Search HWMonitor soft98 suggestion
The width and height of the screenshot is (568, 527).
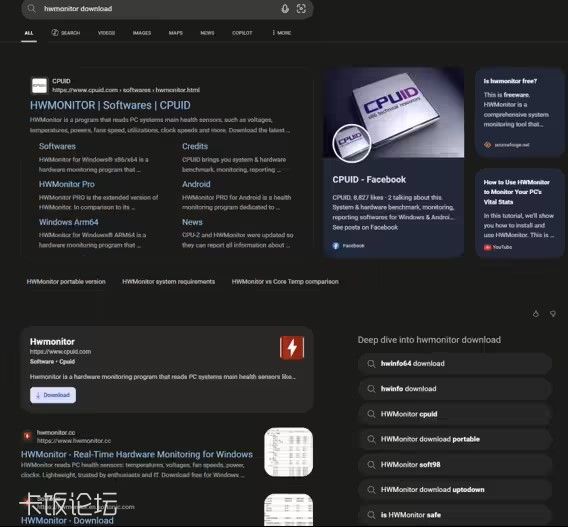[x=455, y=465]
